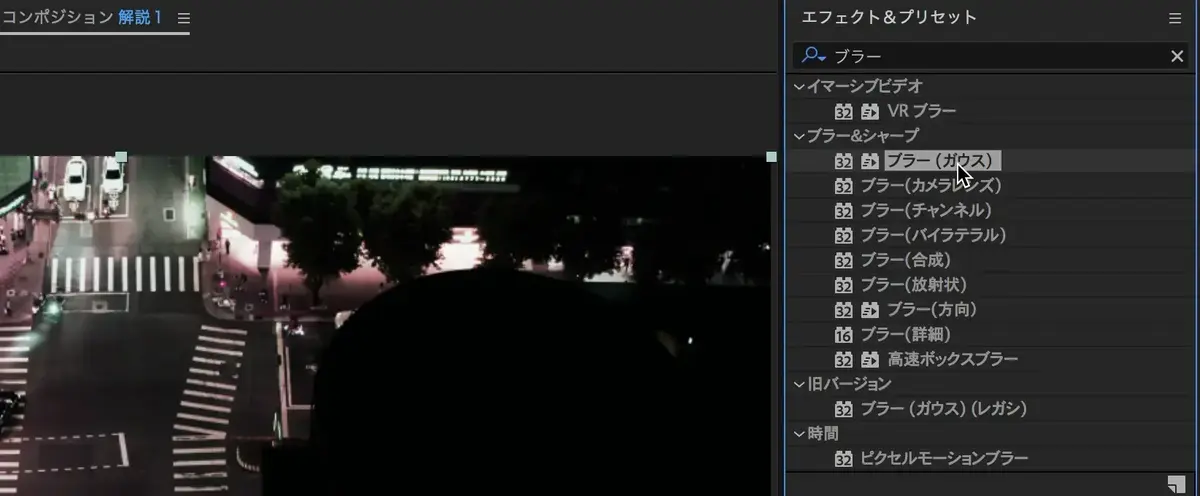
Task: Clear the search field with X
Action: (1177, 56)
